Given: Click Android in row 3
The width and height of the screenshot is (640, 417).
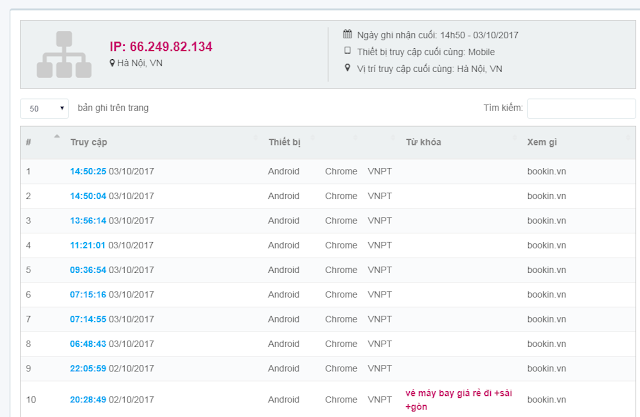Looking at the screenshot, I should click(284, 221).
